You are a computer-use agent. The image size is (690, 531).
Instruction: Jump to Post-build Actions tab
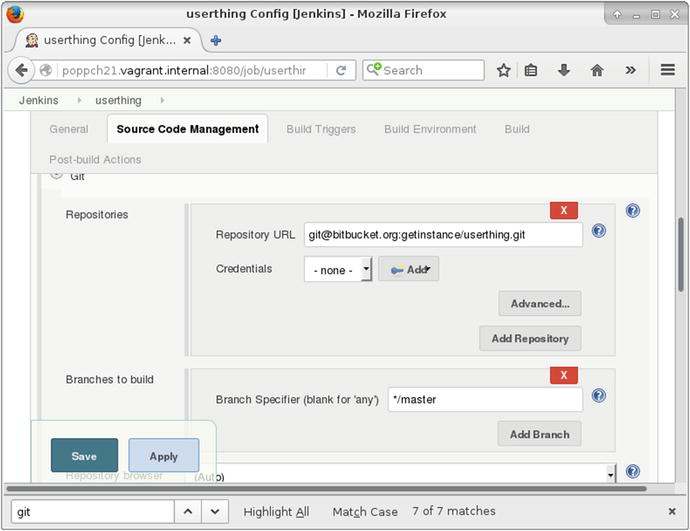(95, 160)
